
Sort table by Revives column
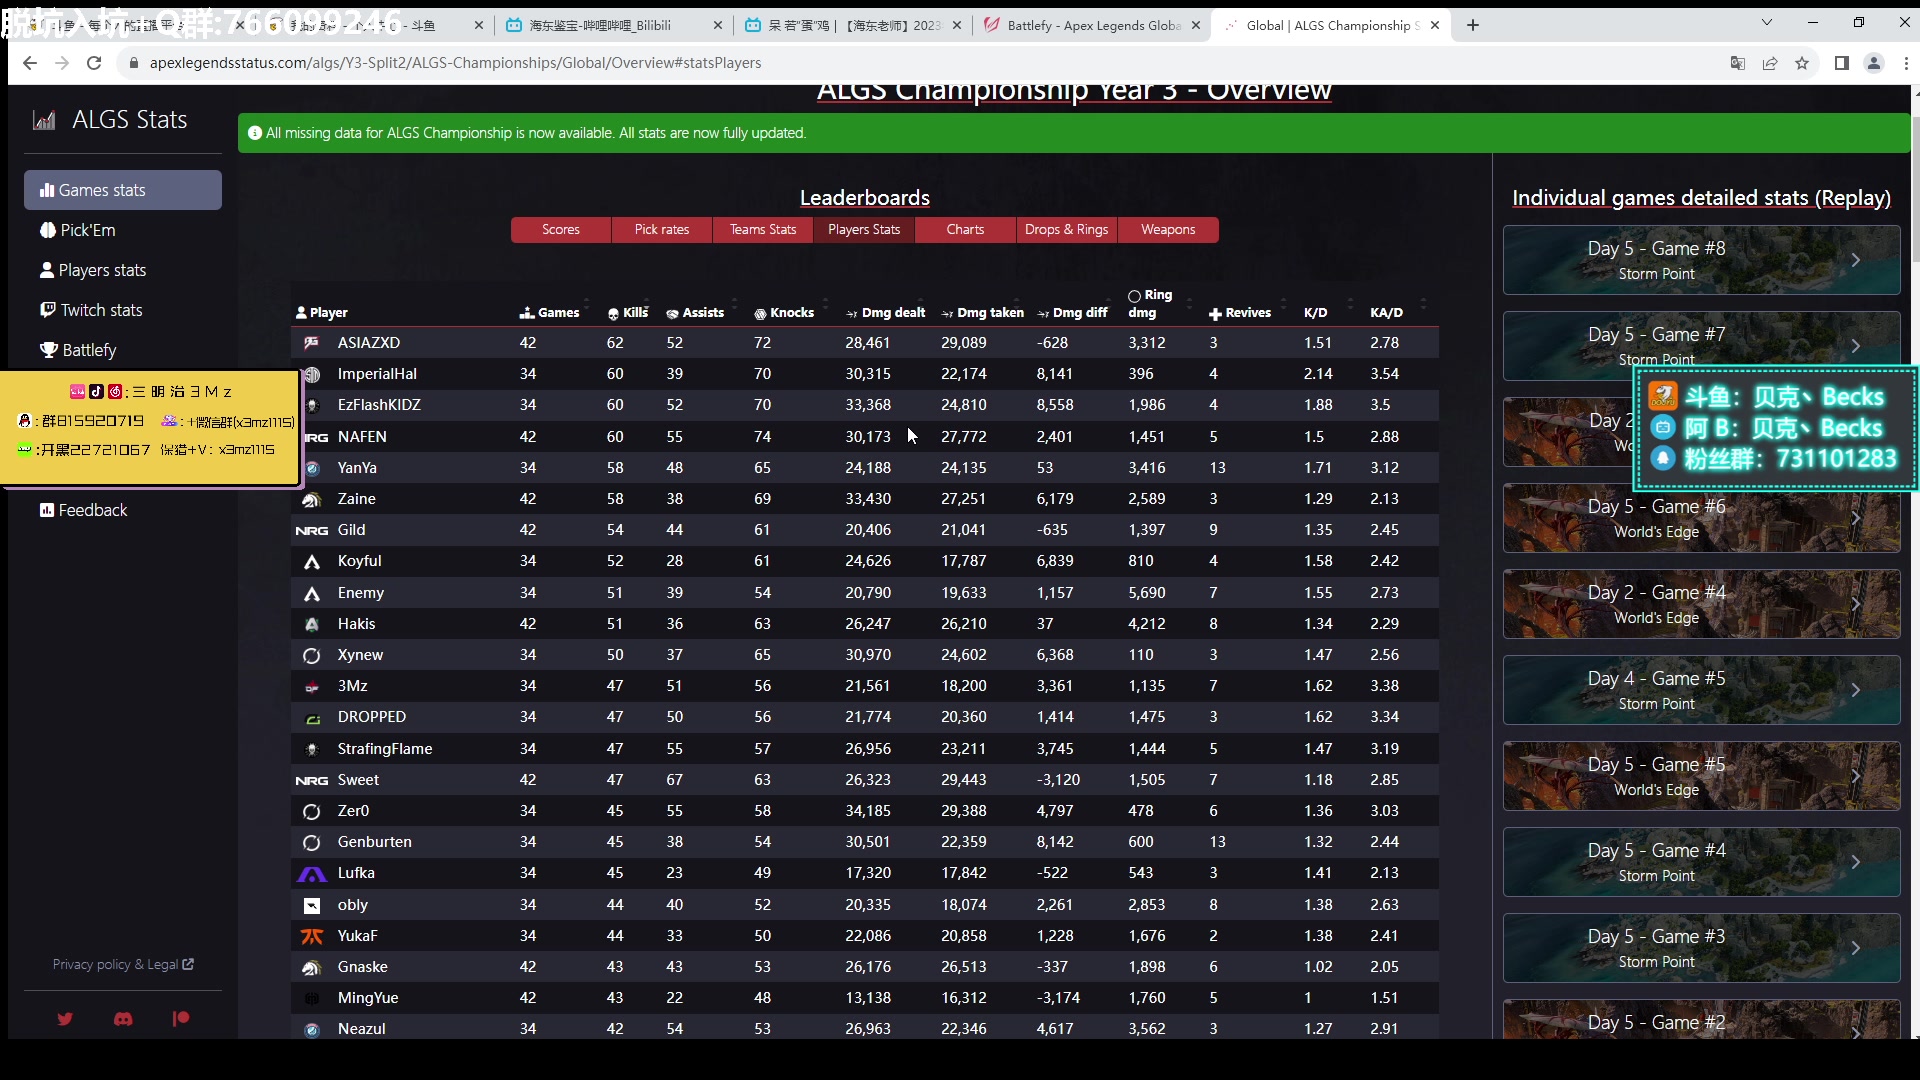point(1240,313)
